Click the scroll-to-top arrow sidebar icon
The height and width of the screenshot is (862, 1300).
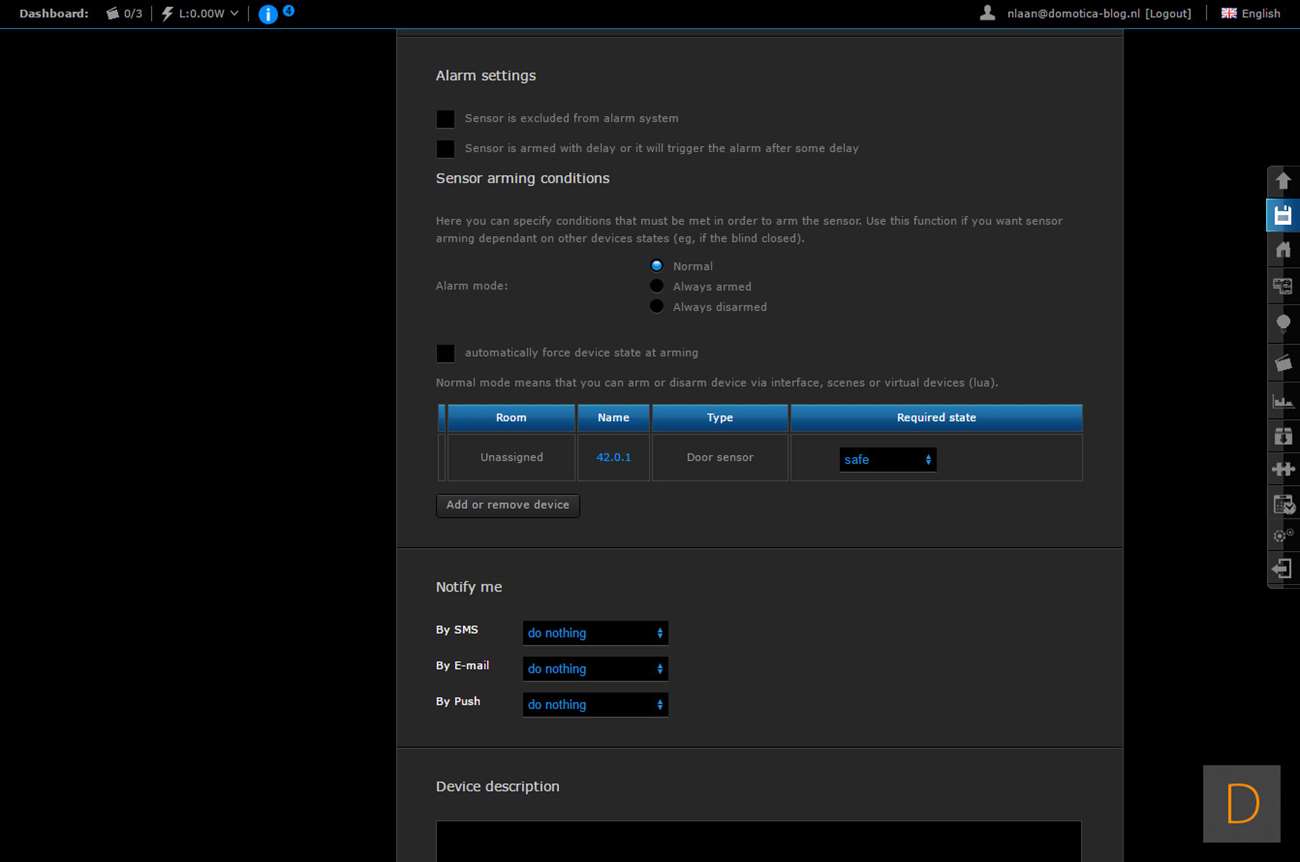[x=1283, y=181]
